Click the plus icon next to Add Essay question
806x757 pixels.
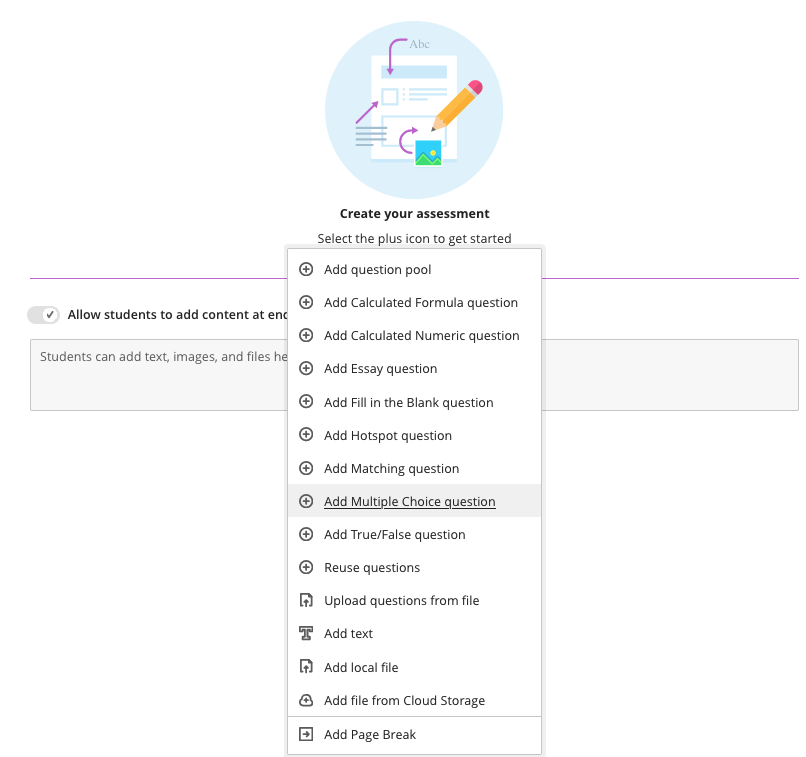tap(306, 368)
